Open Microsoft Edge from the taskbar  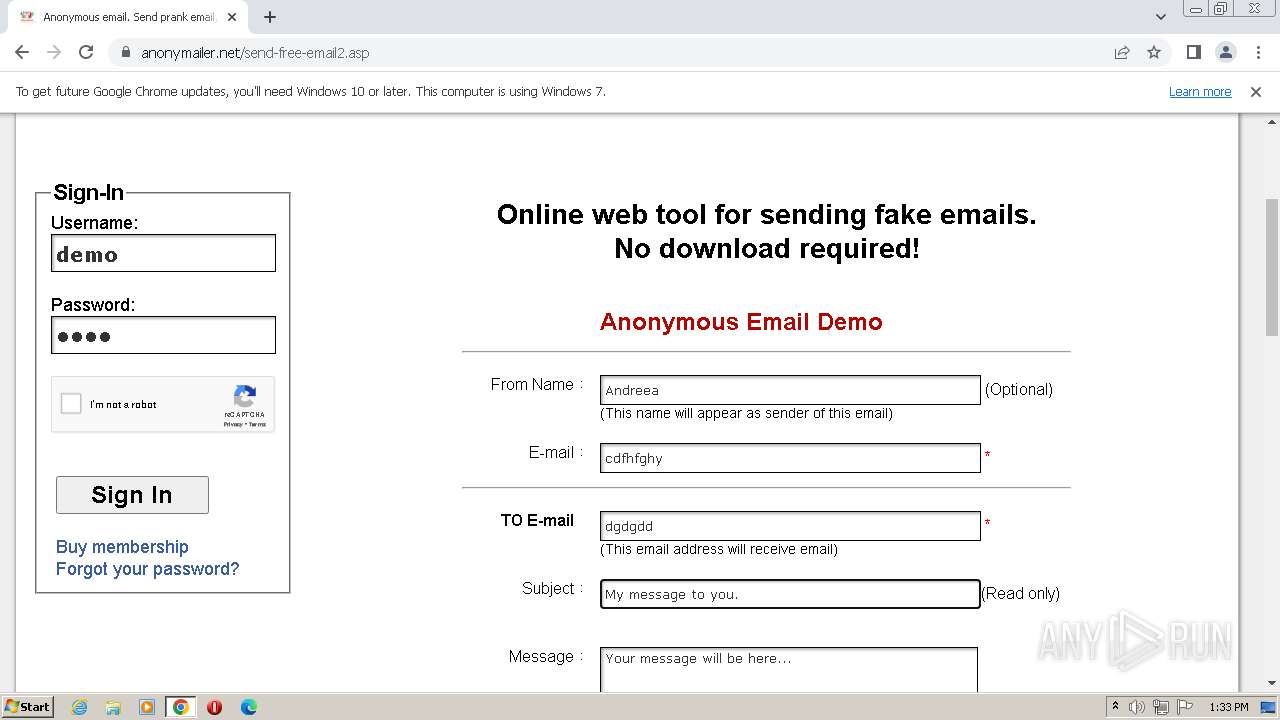(248, 707)
